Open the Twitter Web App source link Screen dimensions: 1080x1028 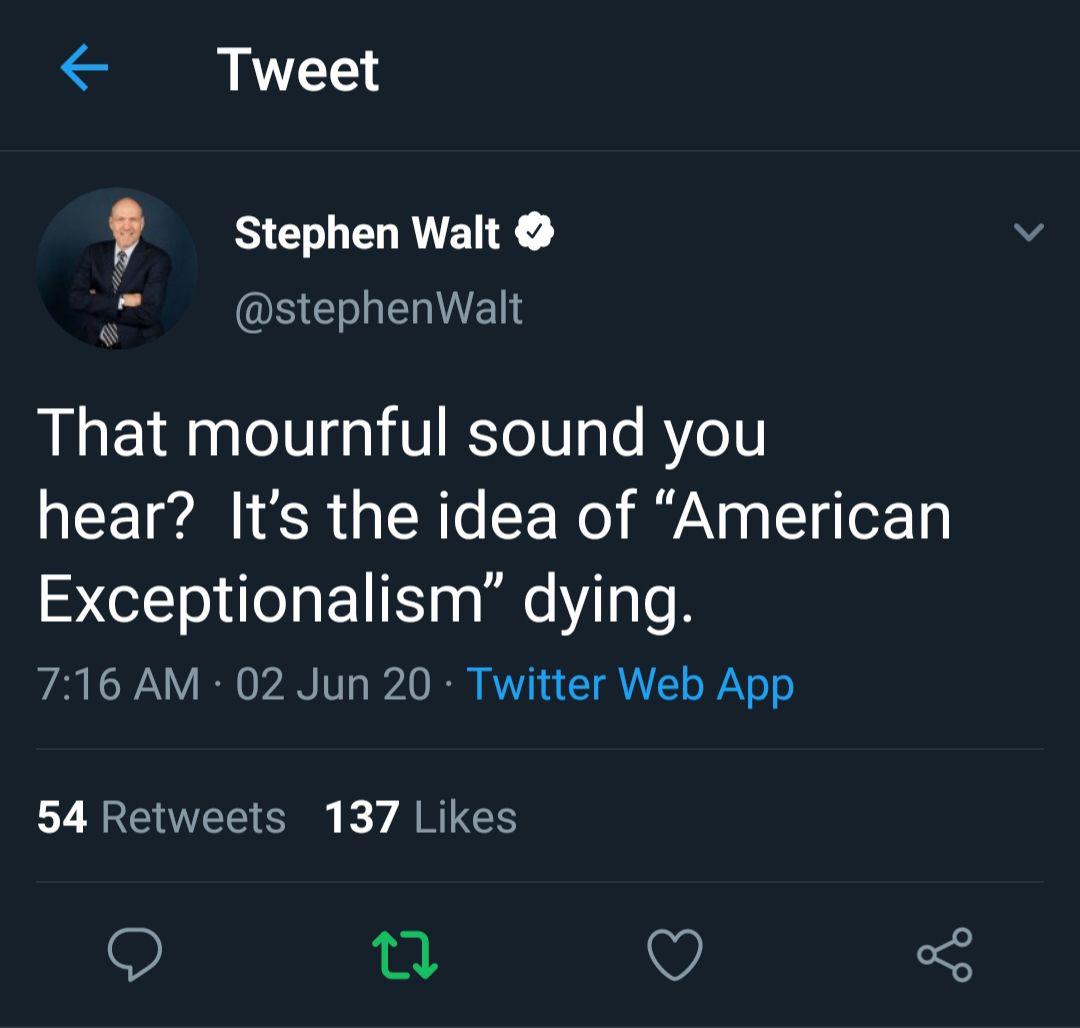point(630,684)
